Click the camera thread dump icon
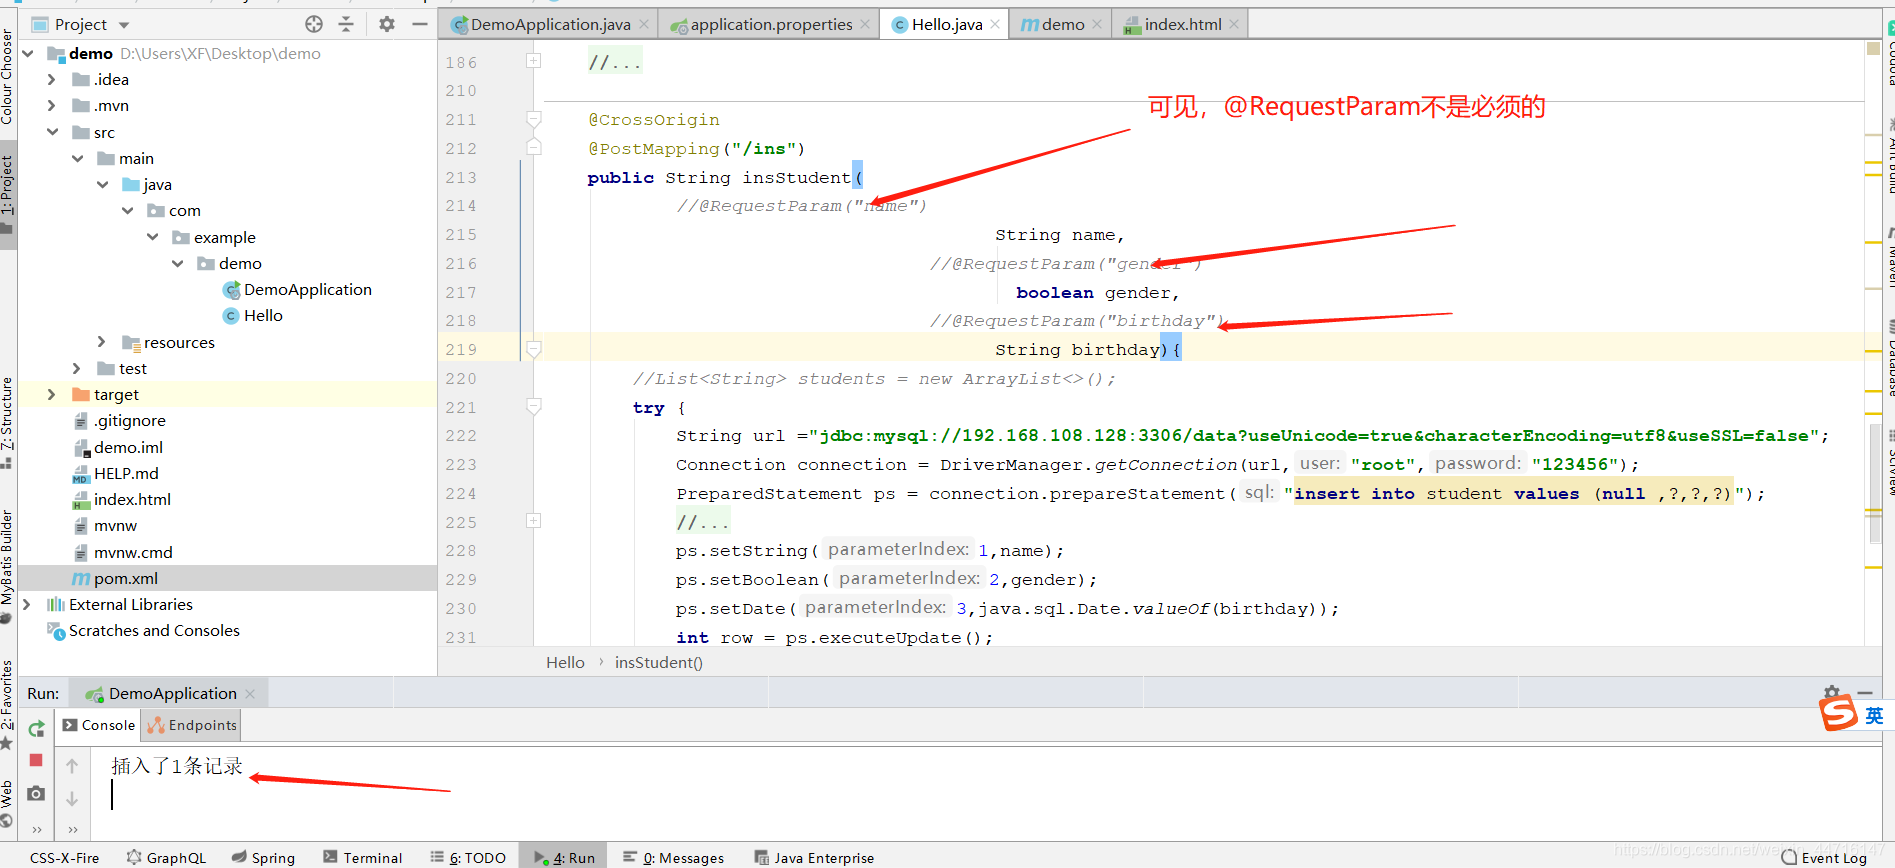This screenshot has height=868, width=1895. (36, 793)
